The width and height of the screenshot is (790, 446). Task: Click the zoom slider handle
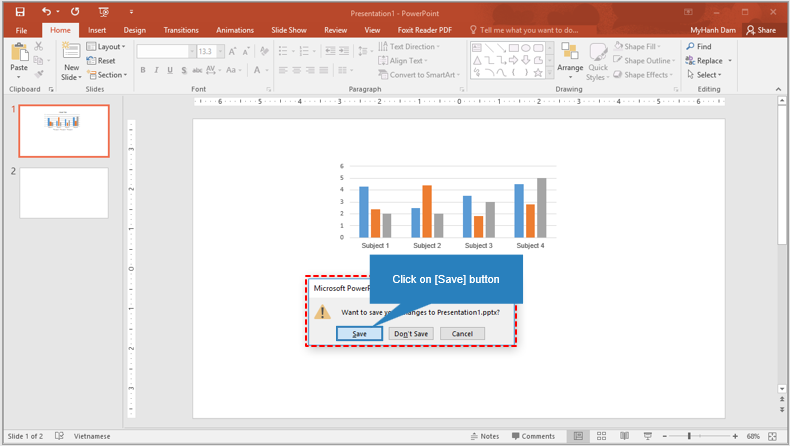click(689, 436)
